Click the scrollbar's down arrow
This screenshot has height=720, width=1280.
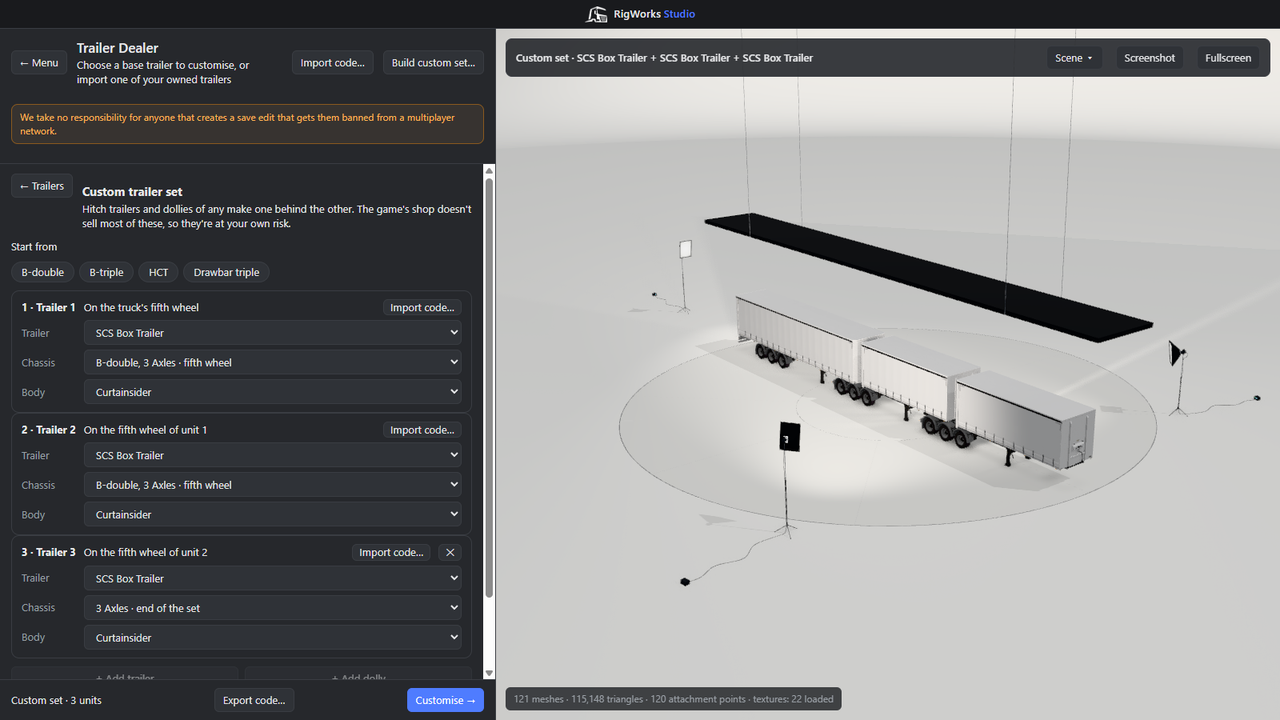coord(489,673)
